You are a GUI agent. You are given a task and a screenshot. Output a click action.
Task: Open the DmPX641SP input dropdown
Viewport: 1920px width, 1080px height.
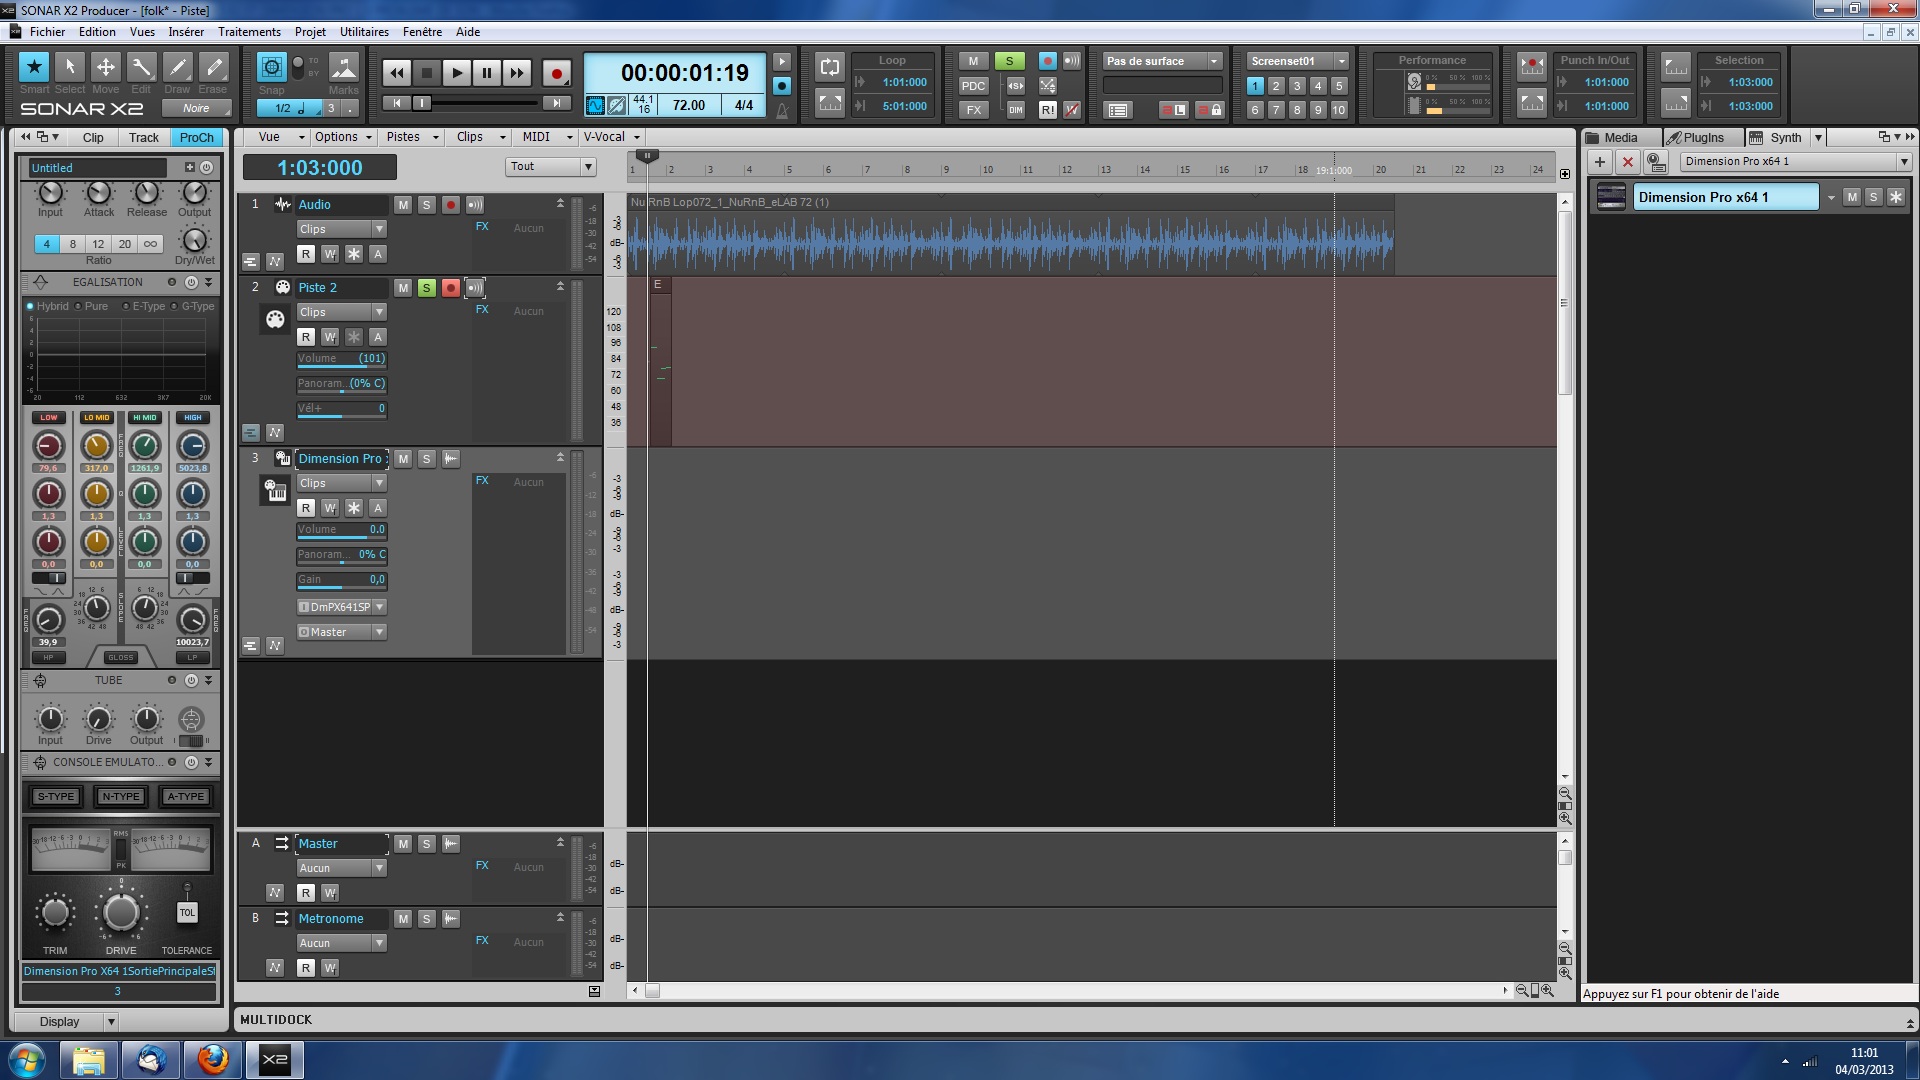pyautogui.click(x=341, y=607)
